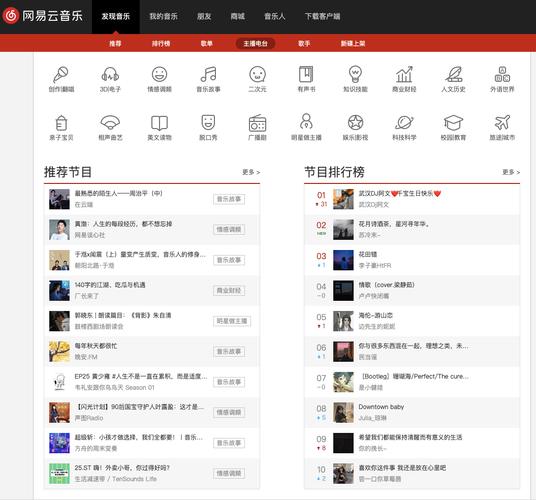Select the 主播电台 sub-navigation tab
This screenshot has width=536, height=500.
point(255,43)
